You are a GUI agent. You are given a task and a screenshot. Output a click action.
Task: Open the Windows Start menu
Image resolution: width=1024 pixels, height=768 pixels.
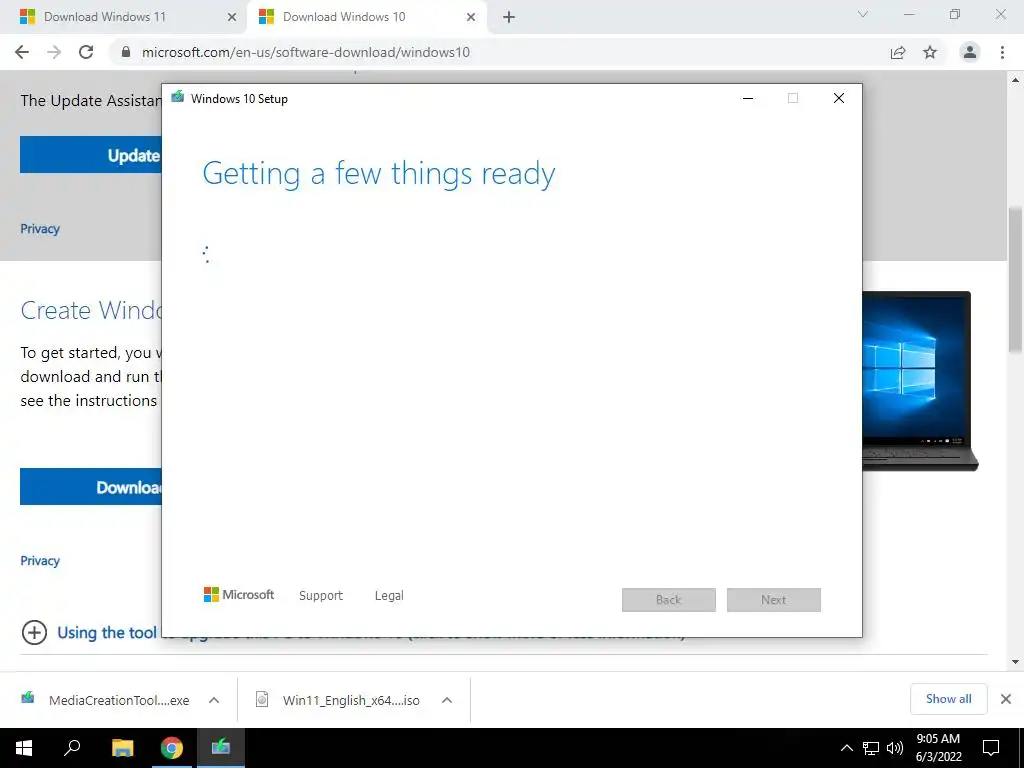(24, 748)
